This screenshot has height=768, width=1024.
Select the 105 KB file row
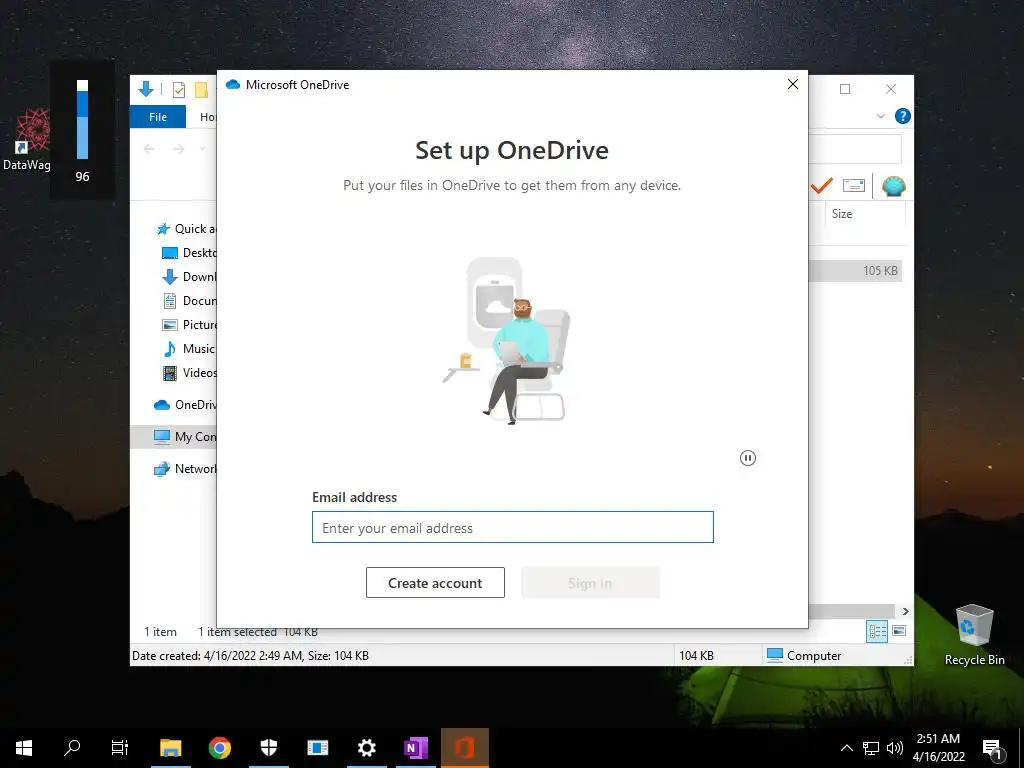856,270
